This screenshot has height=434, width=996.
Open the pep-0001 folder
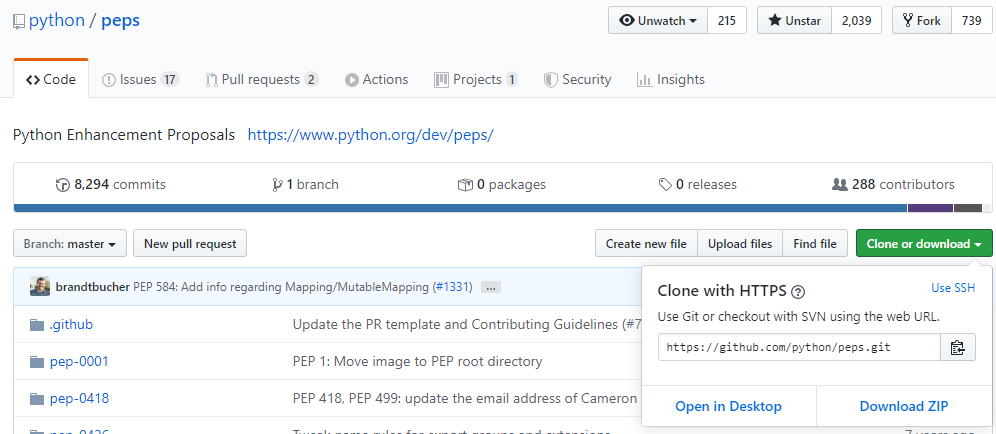click(x=79, y=361)
